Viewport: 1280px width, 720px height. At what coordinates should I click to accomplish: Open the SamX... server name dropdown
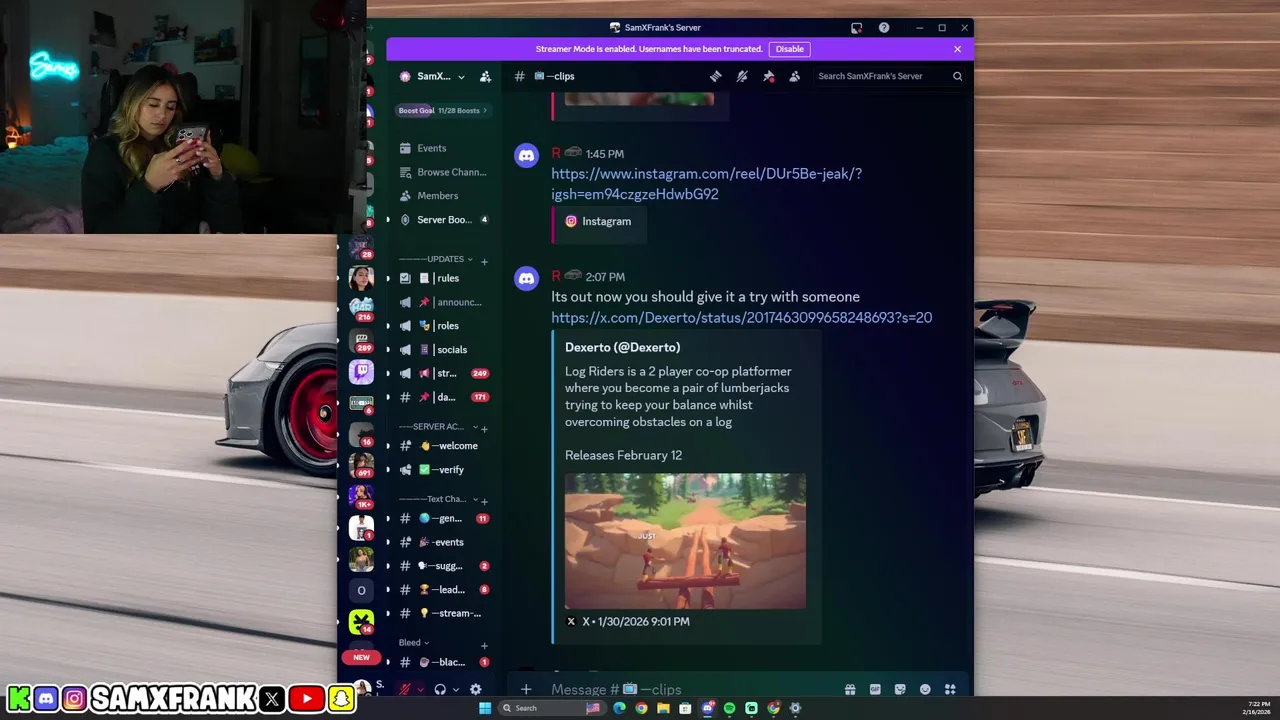point(441,76)
